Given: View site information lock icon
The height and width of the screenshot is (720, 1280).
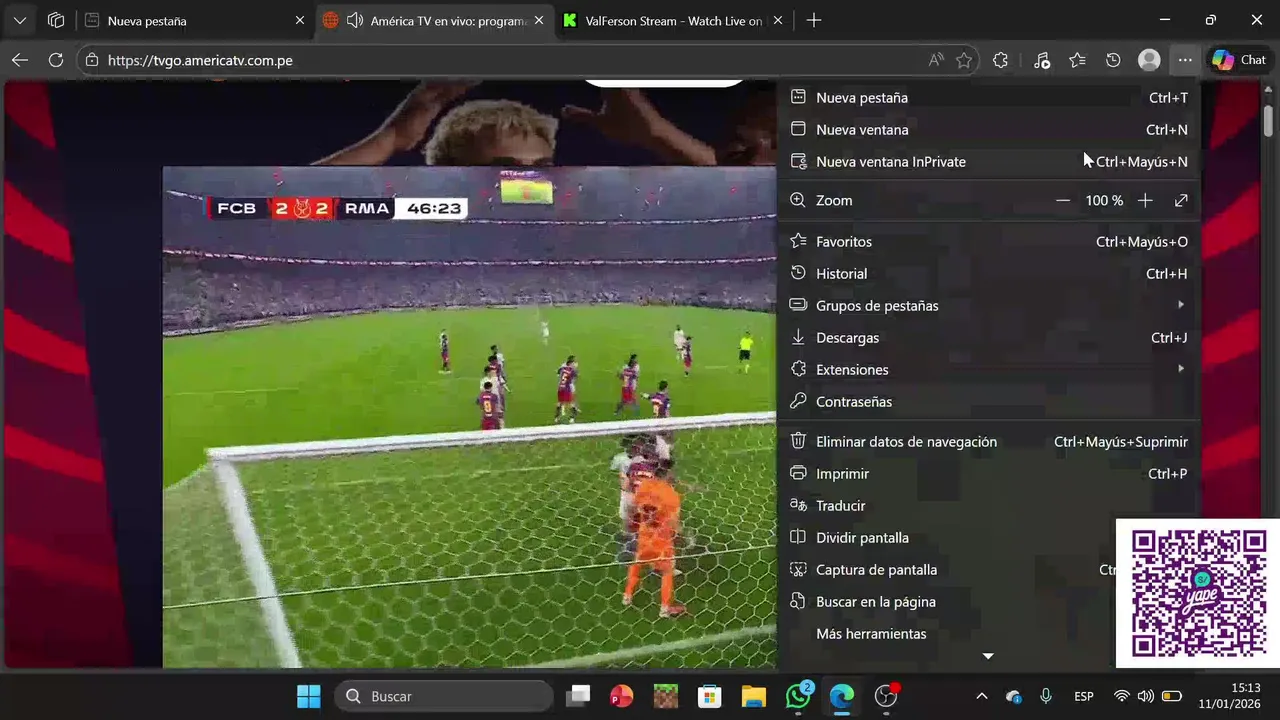Looking at the screenshot, I should coord(92,60).
